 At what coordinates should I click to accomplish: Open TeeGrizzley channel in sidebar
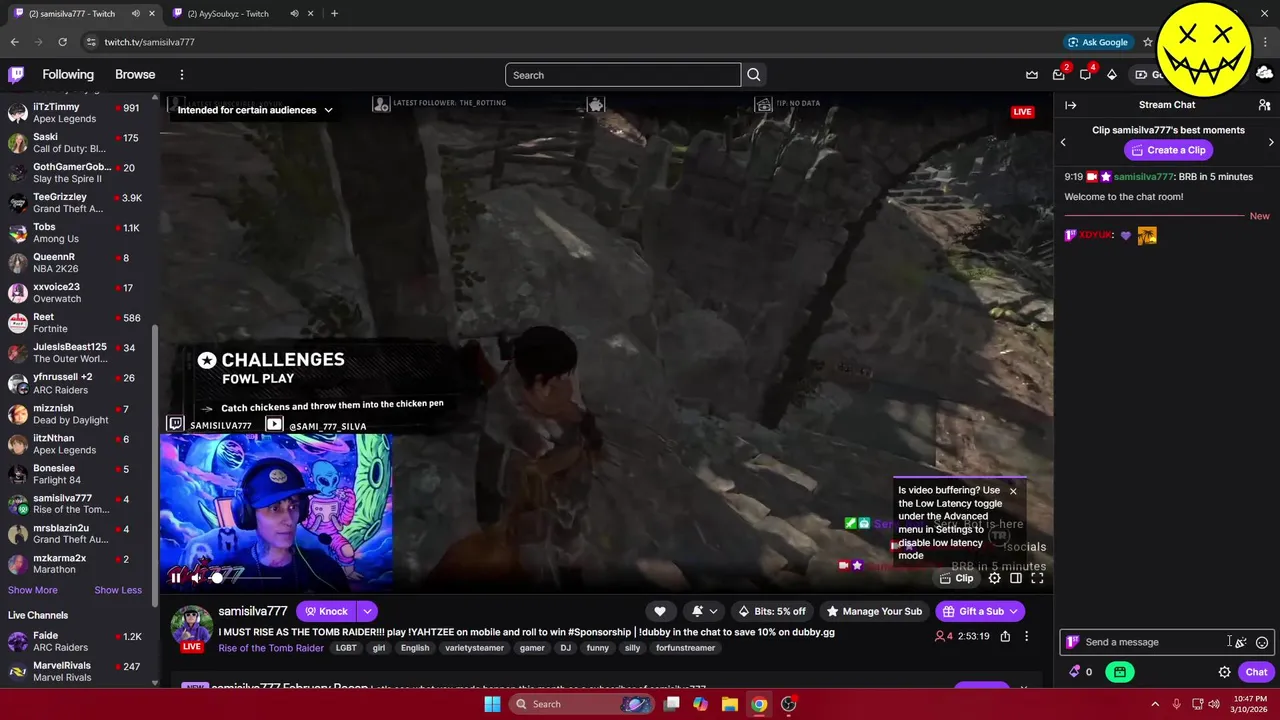pyautogui.click(x=78, y=203)
